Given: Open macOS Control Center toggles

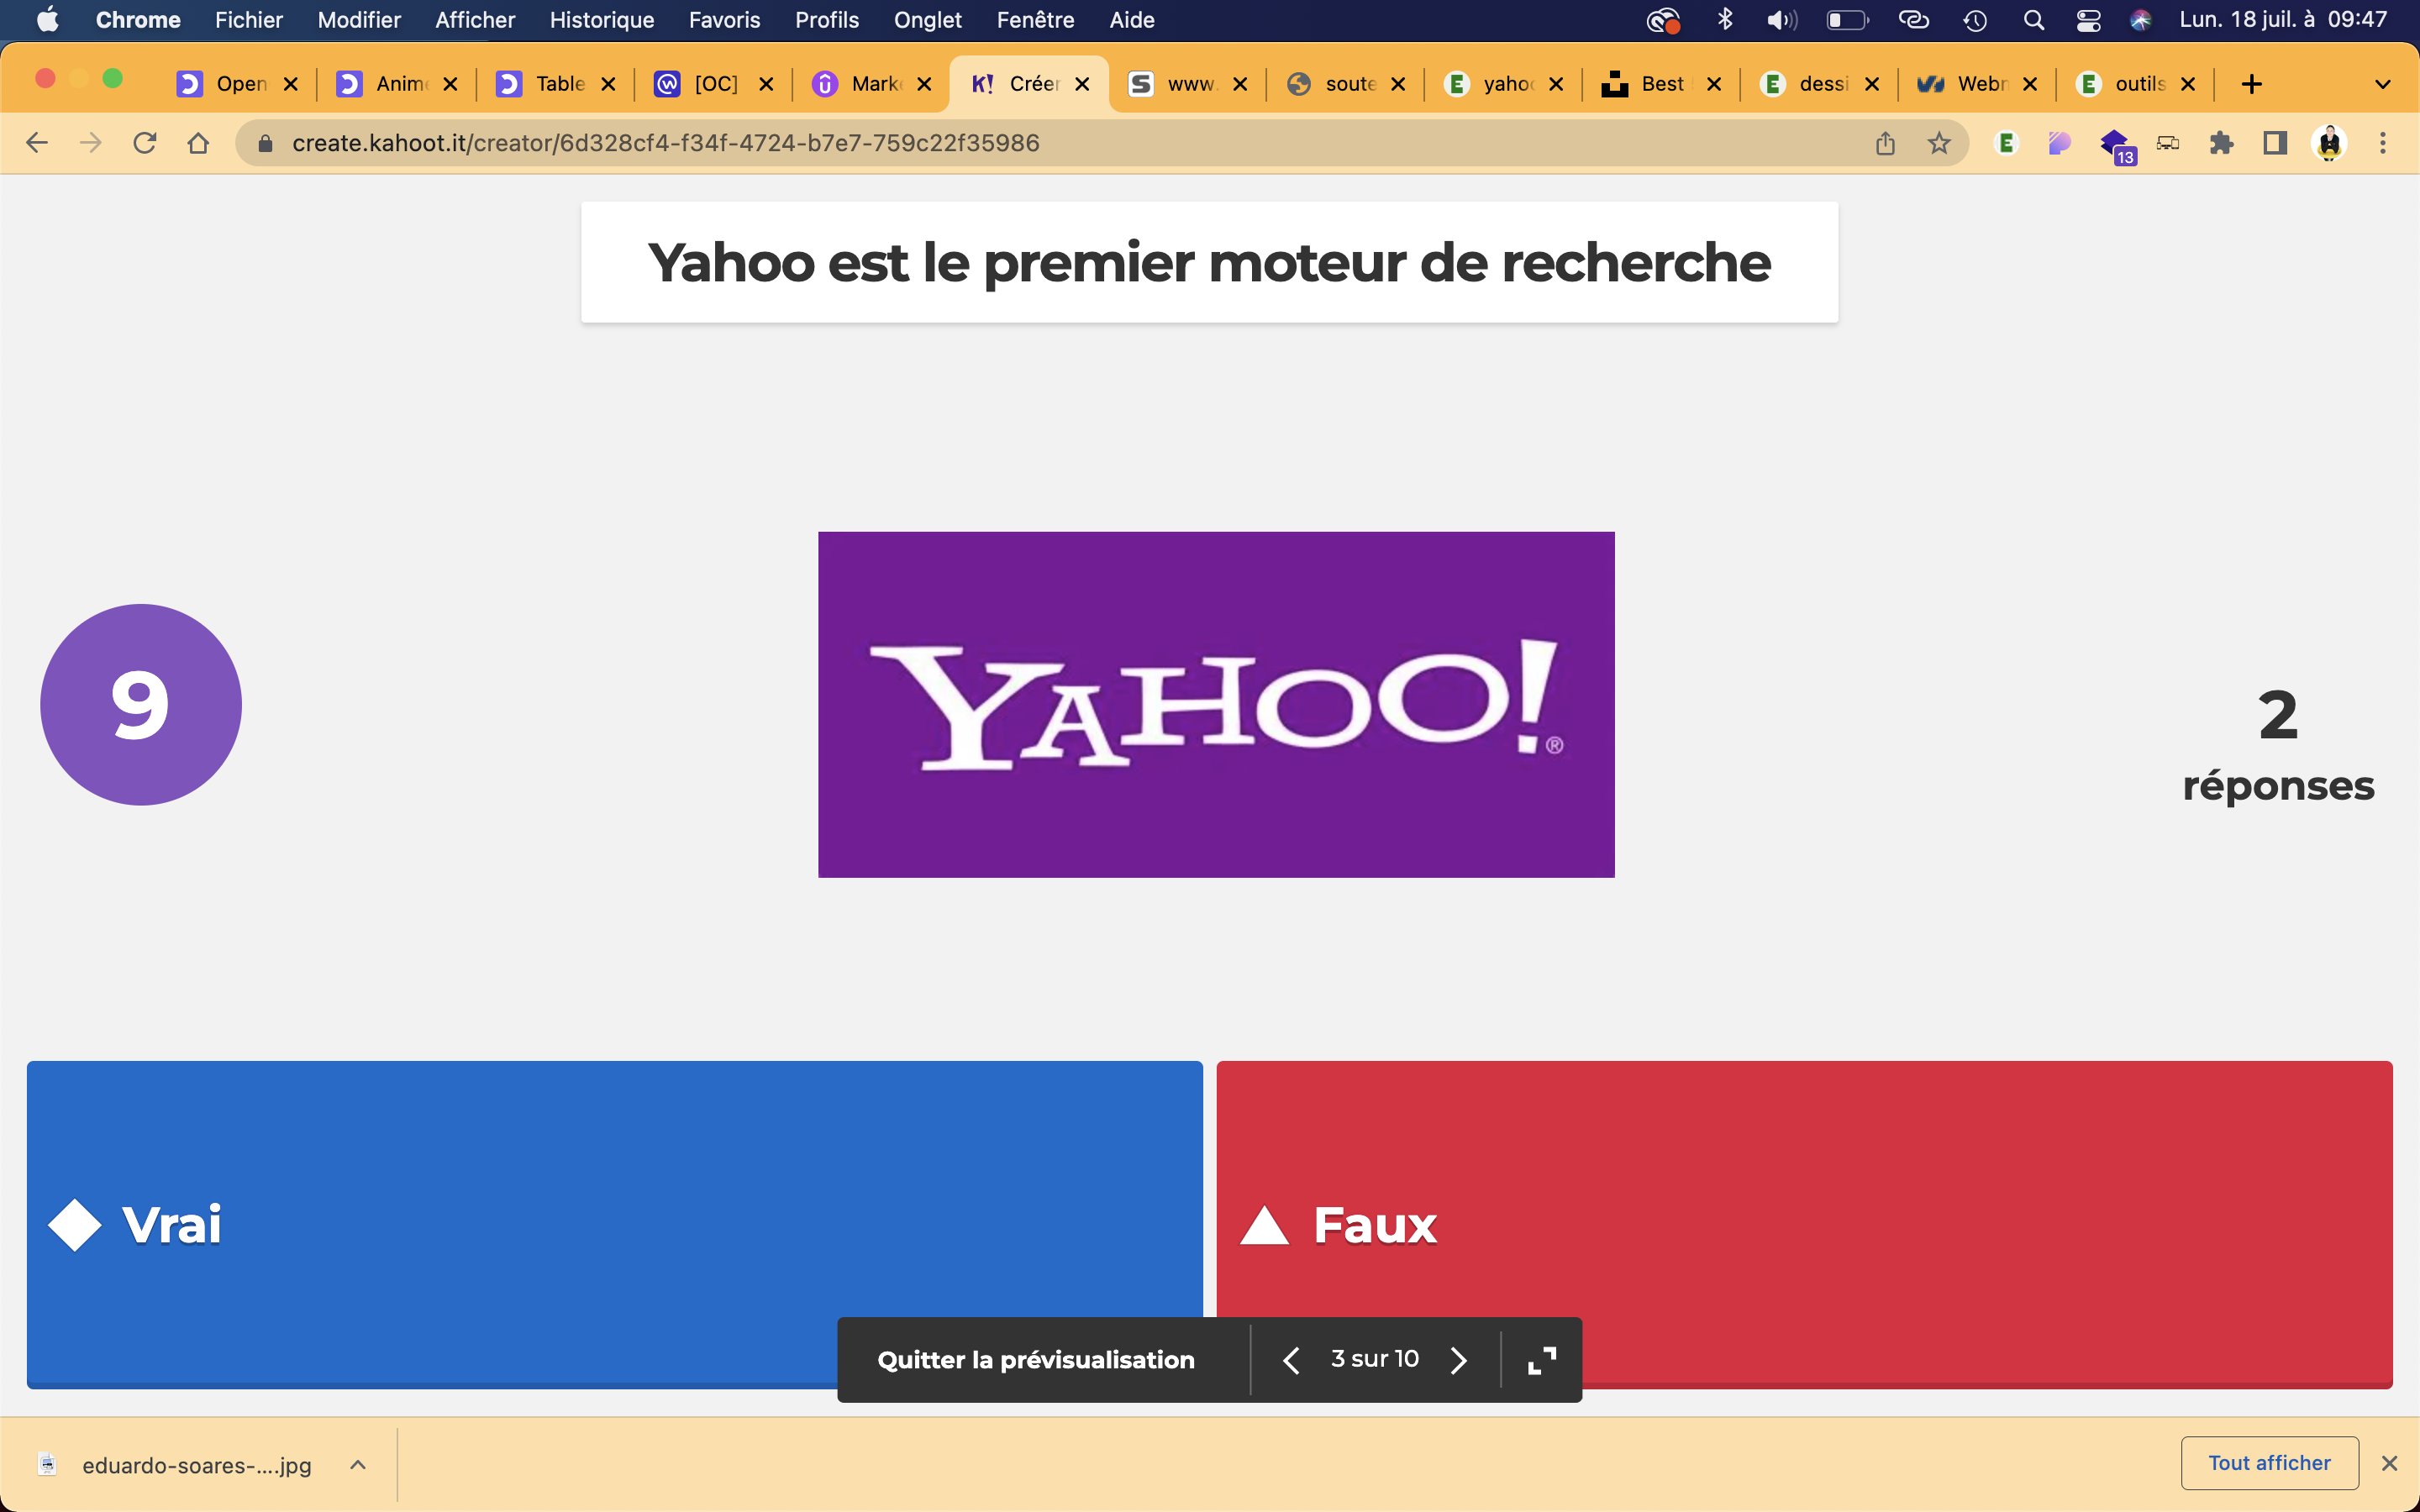Looking at the screenshot, I should click(2088, 20).
